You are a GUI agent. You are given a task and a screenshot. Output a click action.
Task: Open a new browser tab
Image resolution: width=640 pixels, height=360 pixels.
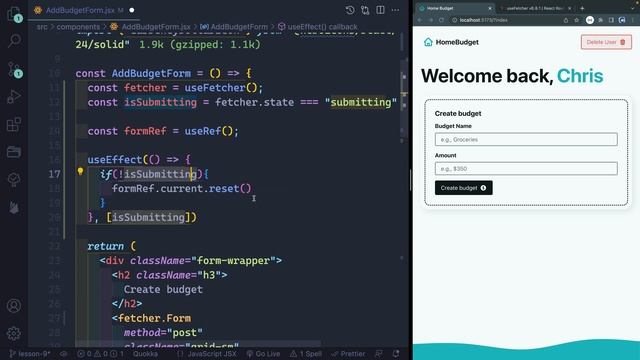(x=582, y=8)
